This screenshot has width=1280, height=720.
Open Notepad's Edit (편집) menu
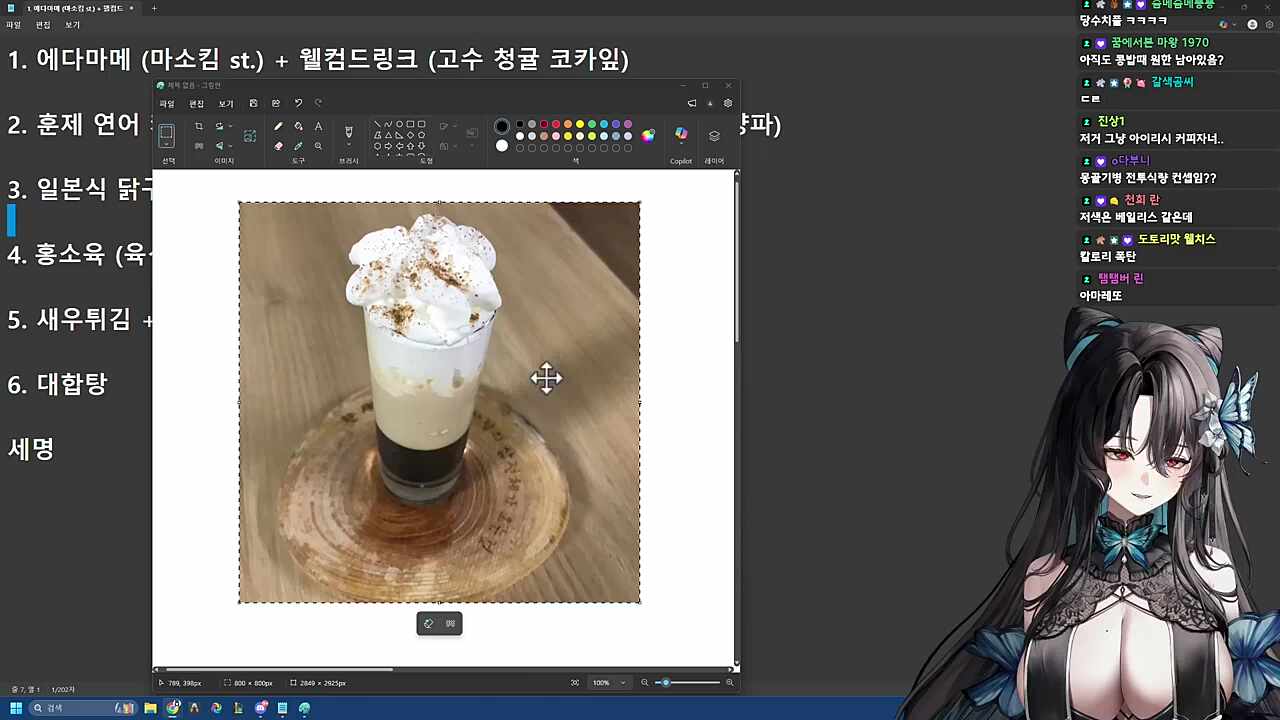(43, 25)
